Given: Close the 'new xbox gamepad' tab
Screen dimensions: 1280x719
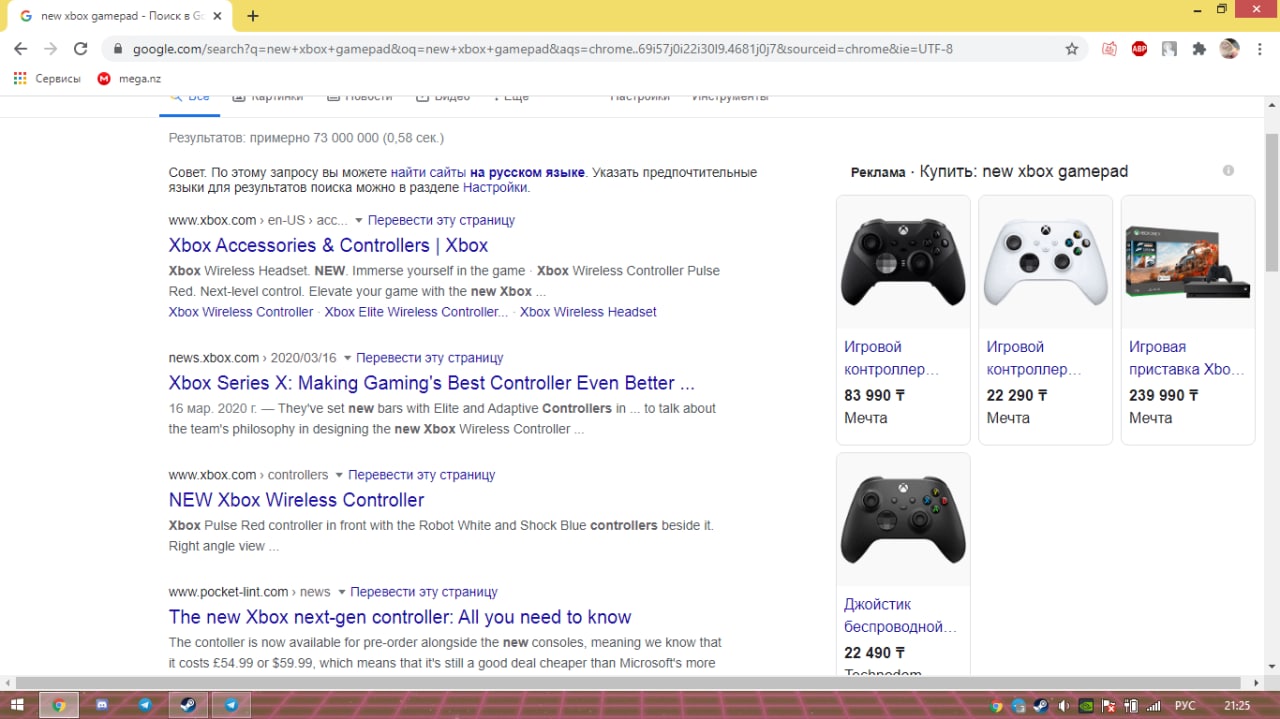Looking at the screenshot, I should 217,16.
